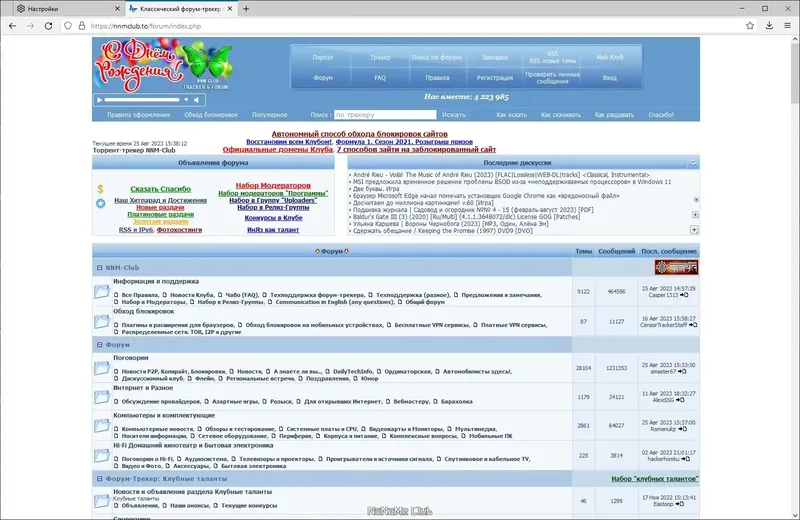
Task: Click the dollar sign icon in announcements
Action: pos(101,189)
